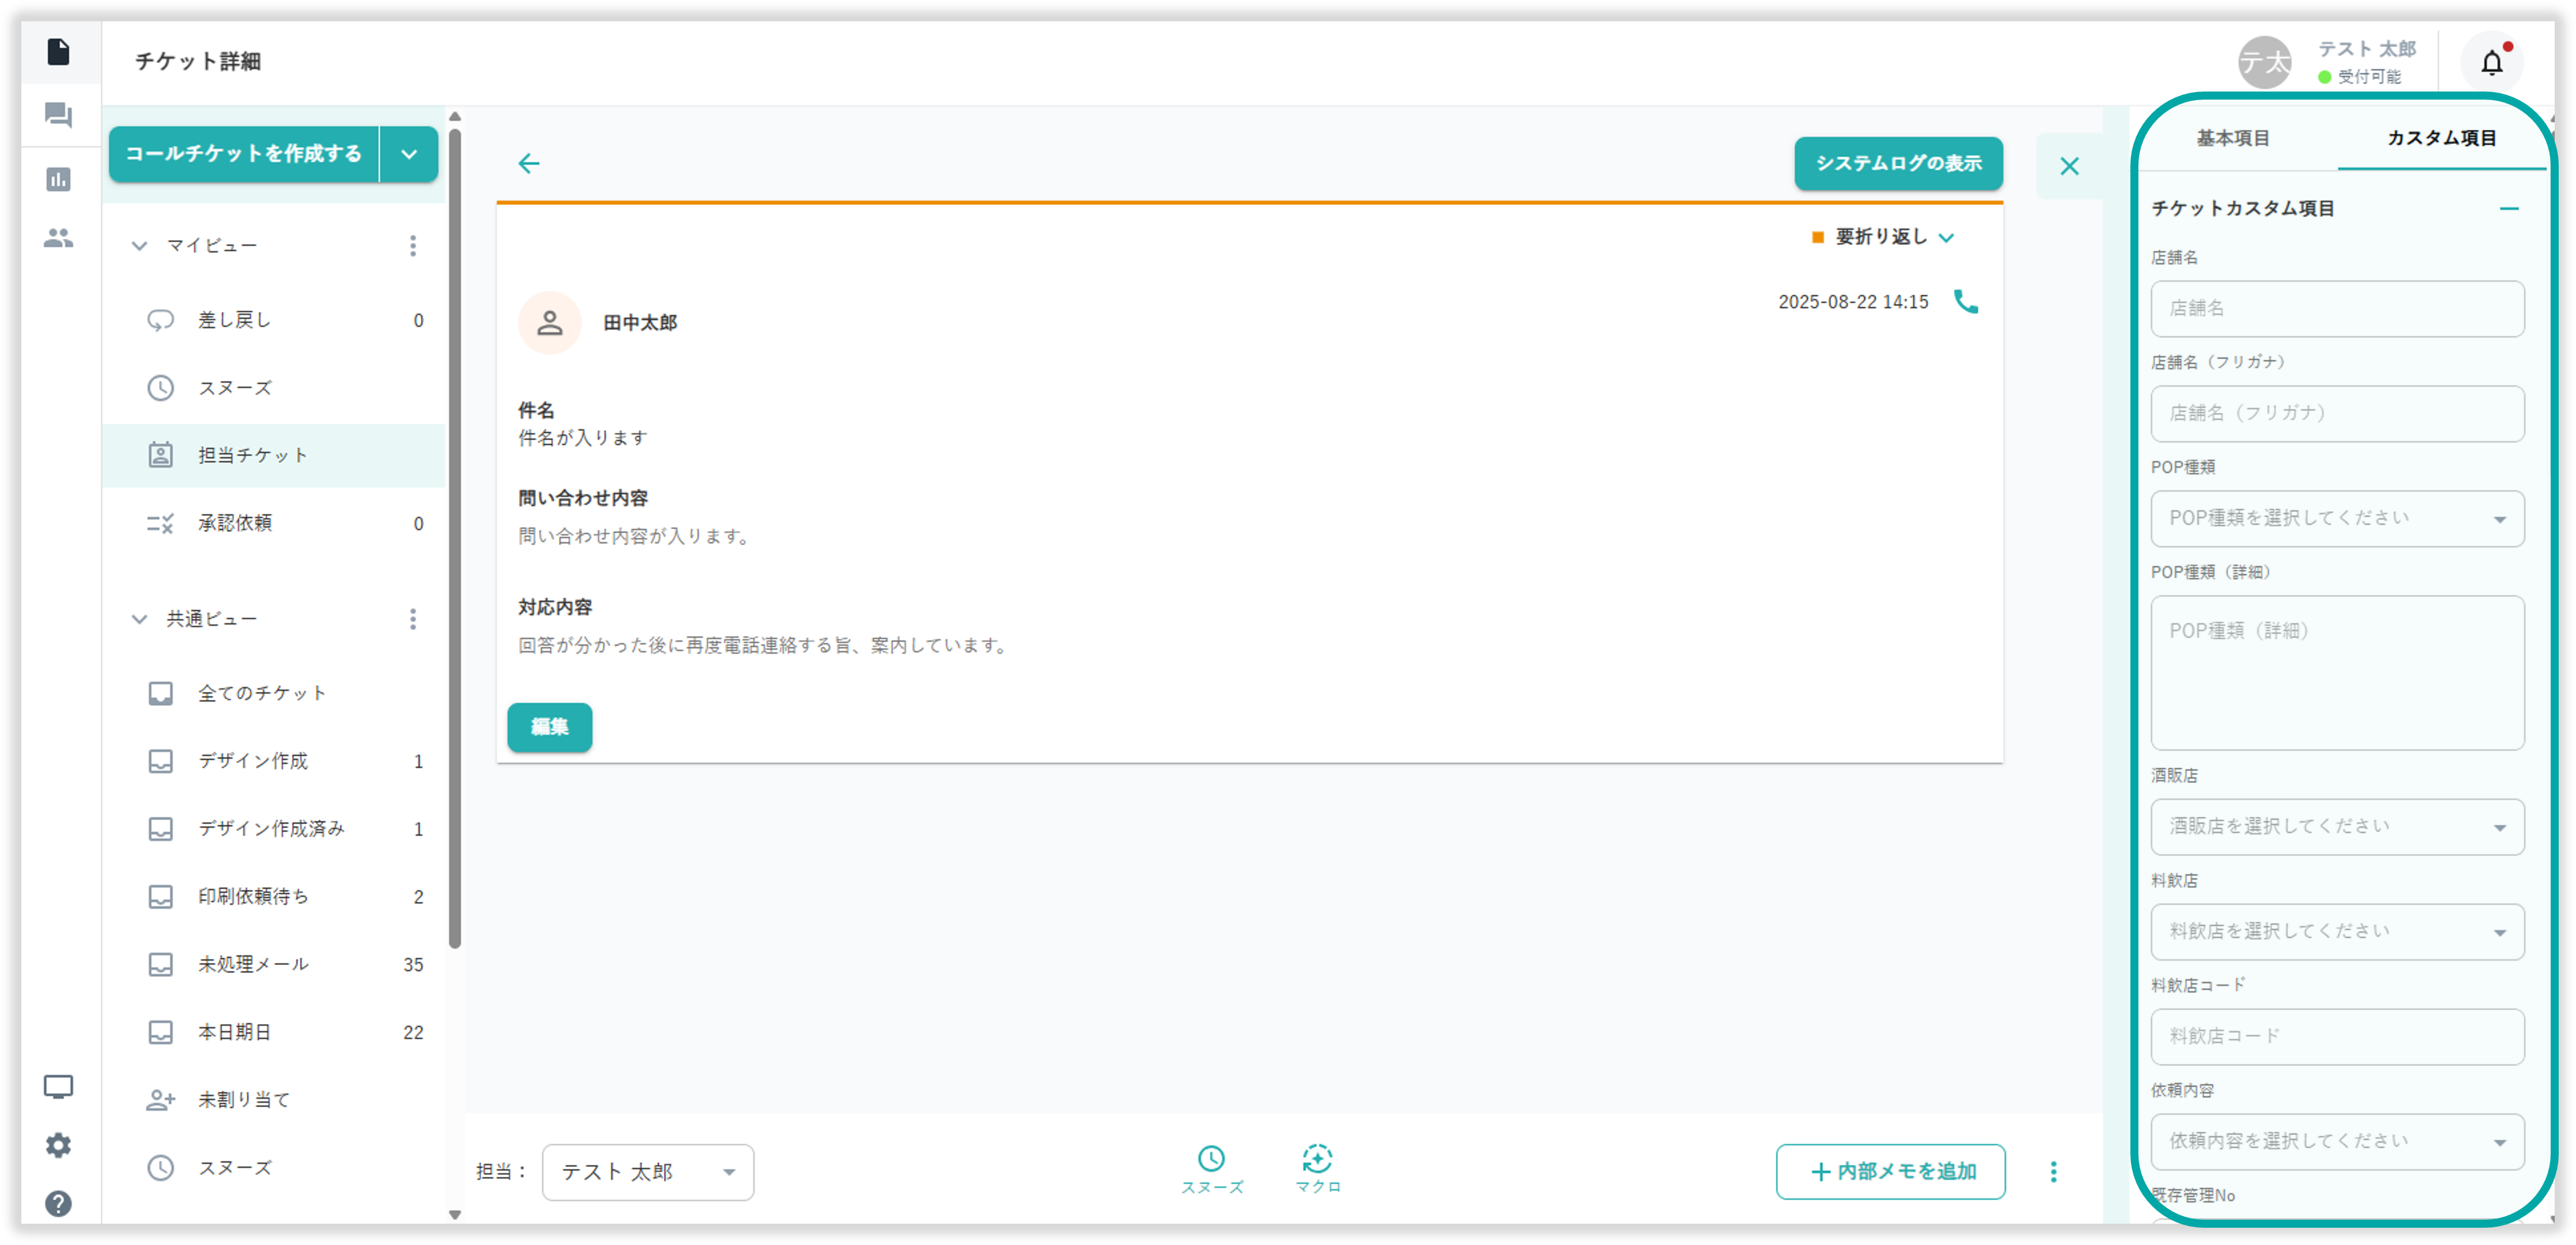Click the phone call icon

[x=1965, y=302]
